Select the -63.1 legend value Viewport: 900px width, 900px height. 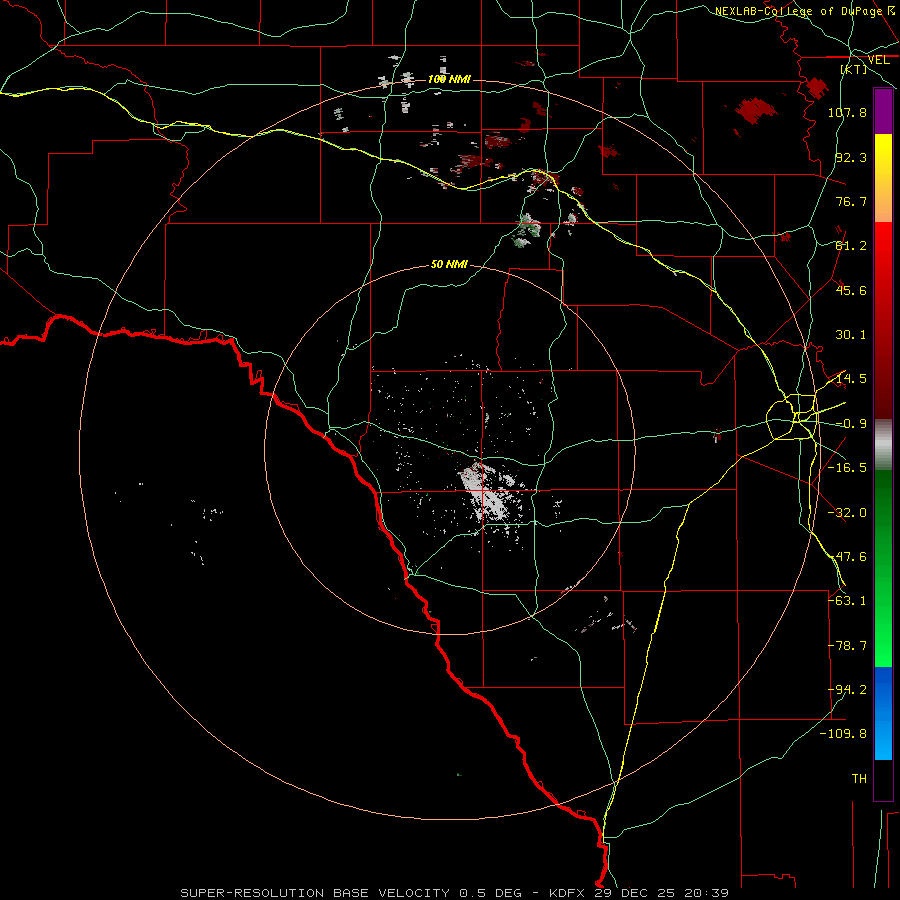pyautogui.click(x=847, y=601)
